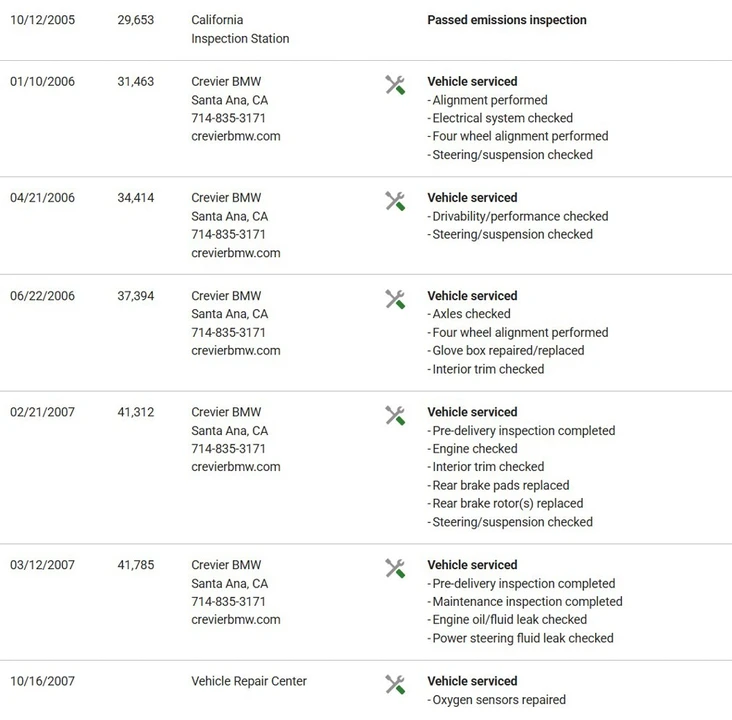This screenshot has width=732, height=720.
Task: Click the service wrench icon for 02/21/2007
Action: [395, 416]
